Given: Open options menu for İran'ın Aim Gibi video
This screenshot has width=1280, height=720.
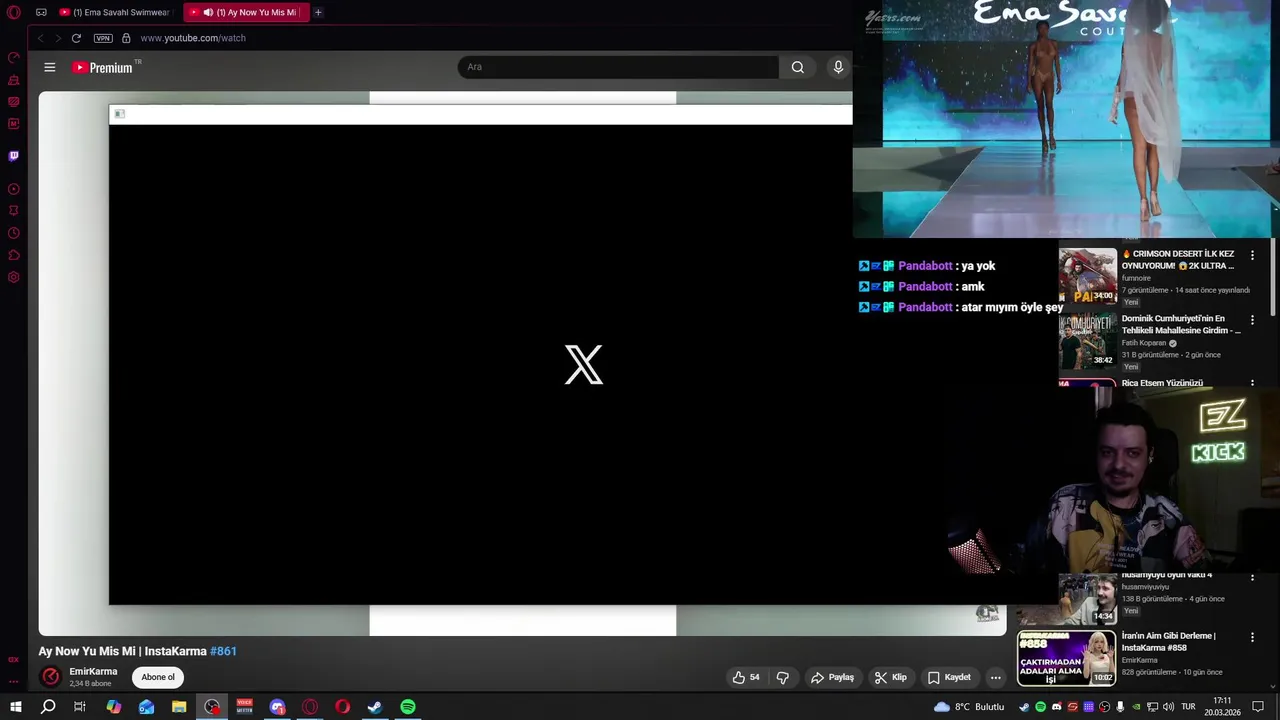Looking at the screenshot, I should pyautogui.click(x=1252, y=638).
